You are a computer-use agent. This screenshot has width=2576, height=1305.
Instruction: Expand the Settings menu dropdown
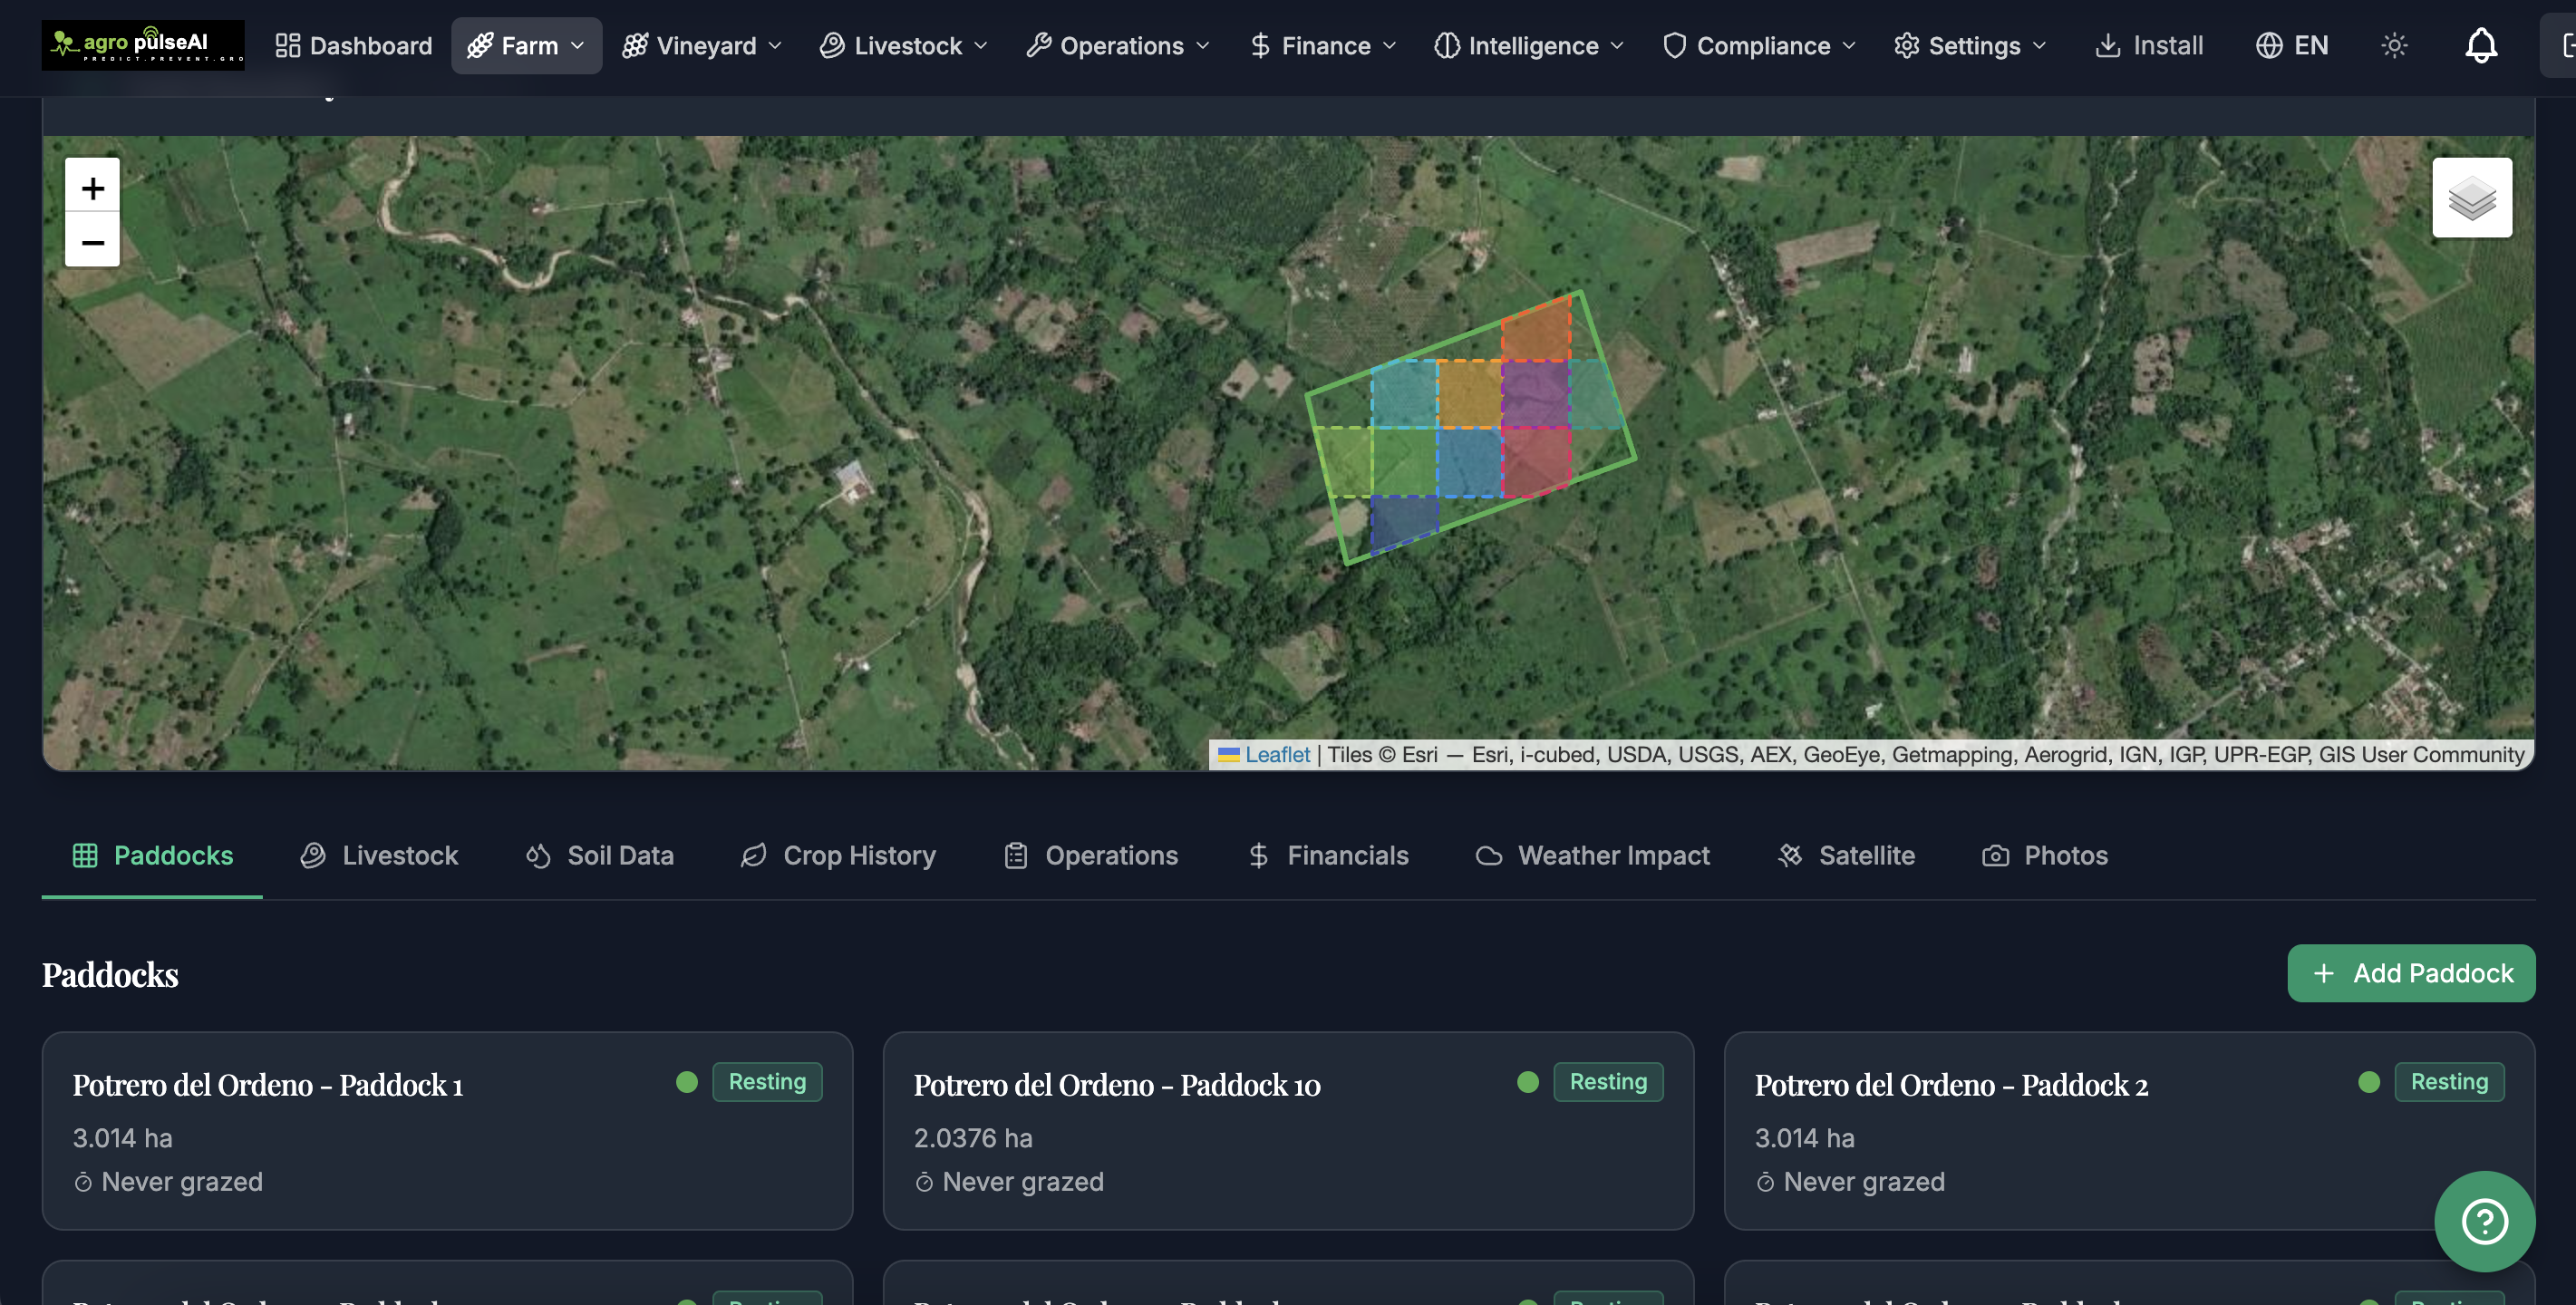tap(1971, 45)
